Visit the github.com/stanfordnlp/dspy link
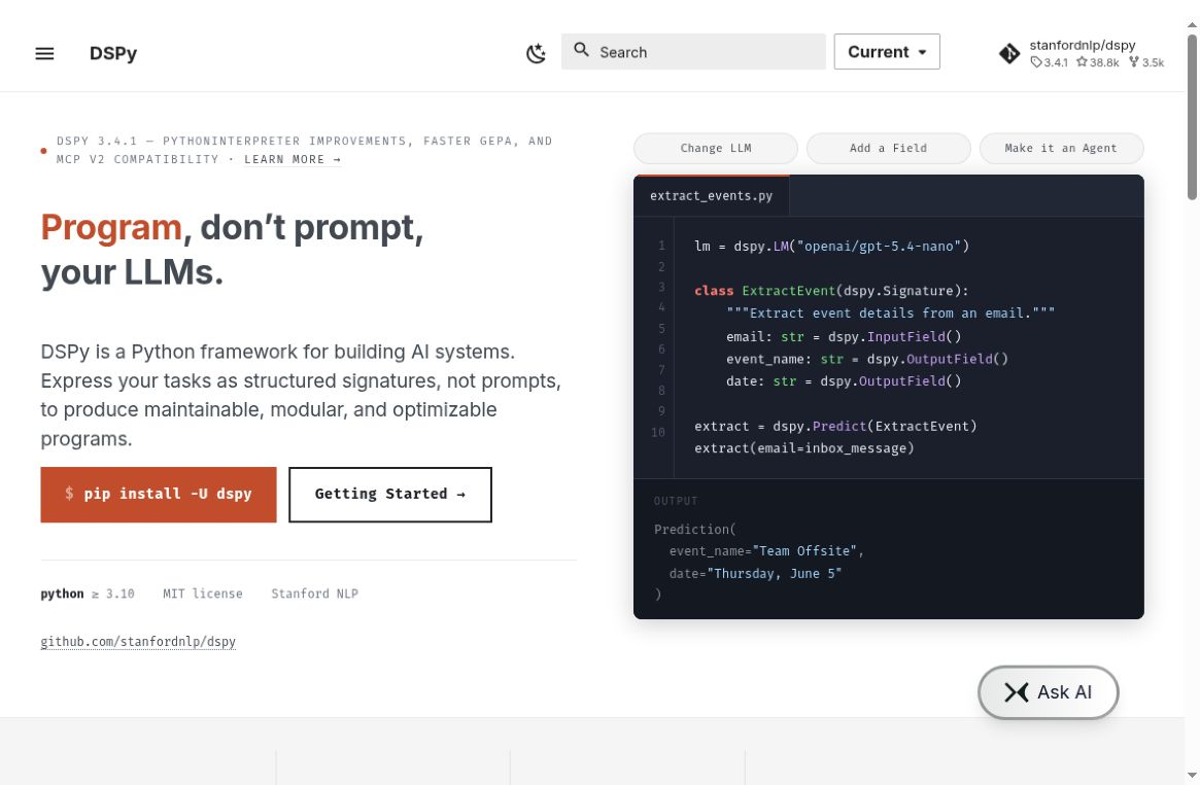Image resolution: width=1200 pixels, height=800 pixels. (x=138, y=641)
